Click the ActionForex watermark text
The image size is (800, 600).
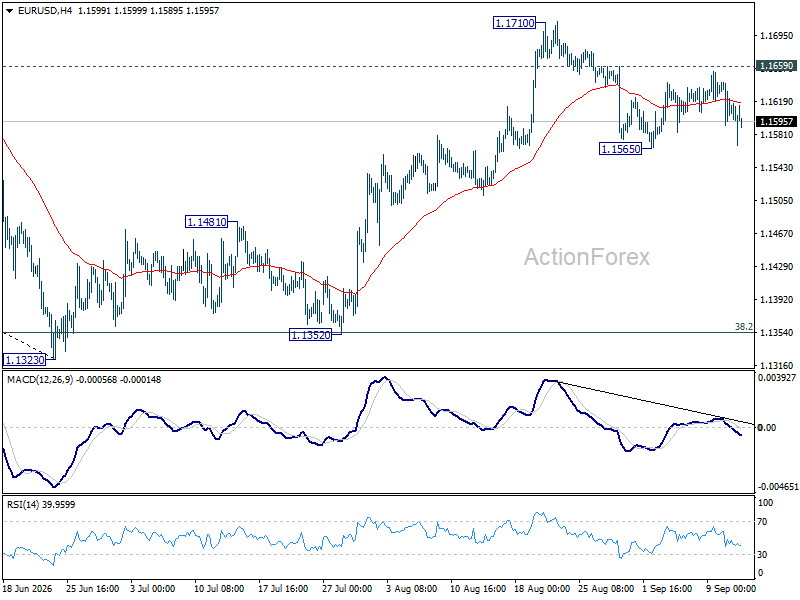tap(587, 257)
